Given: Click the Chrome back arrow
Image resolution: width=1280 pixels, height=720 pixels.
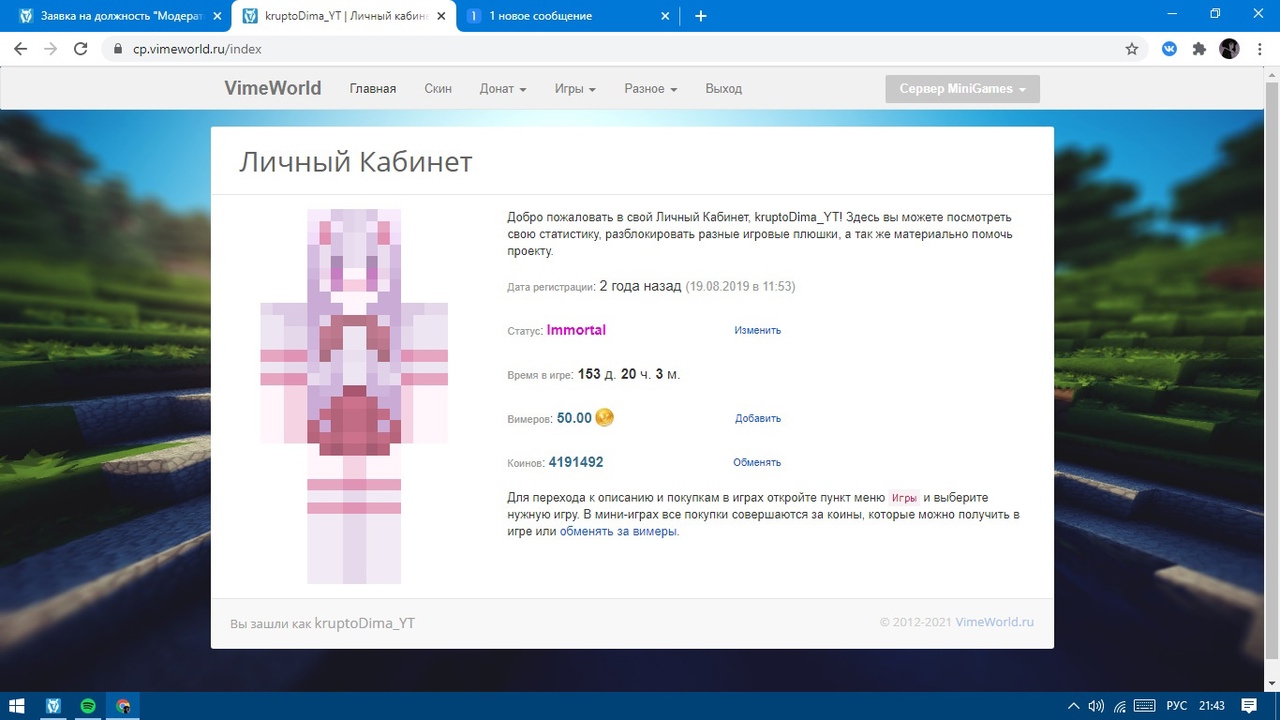Looking at the screenshot, I should click(x=20, y=48).
